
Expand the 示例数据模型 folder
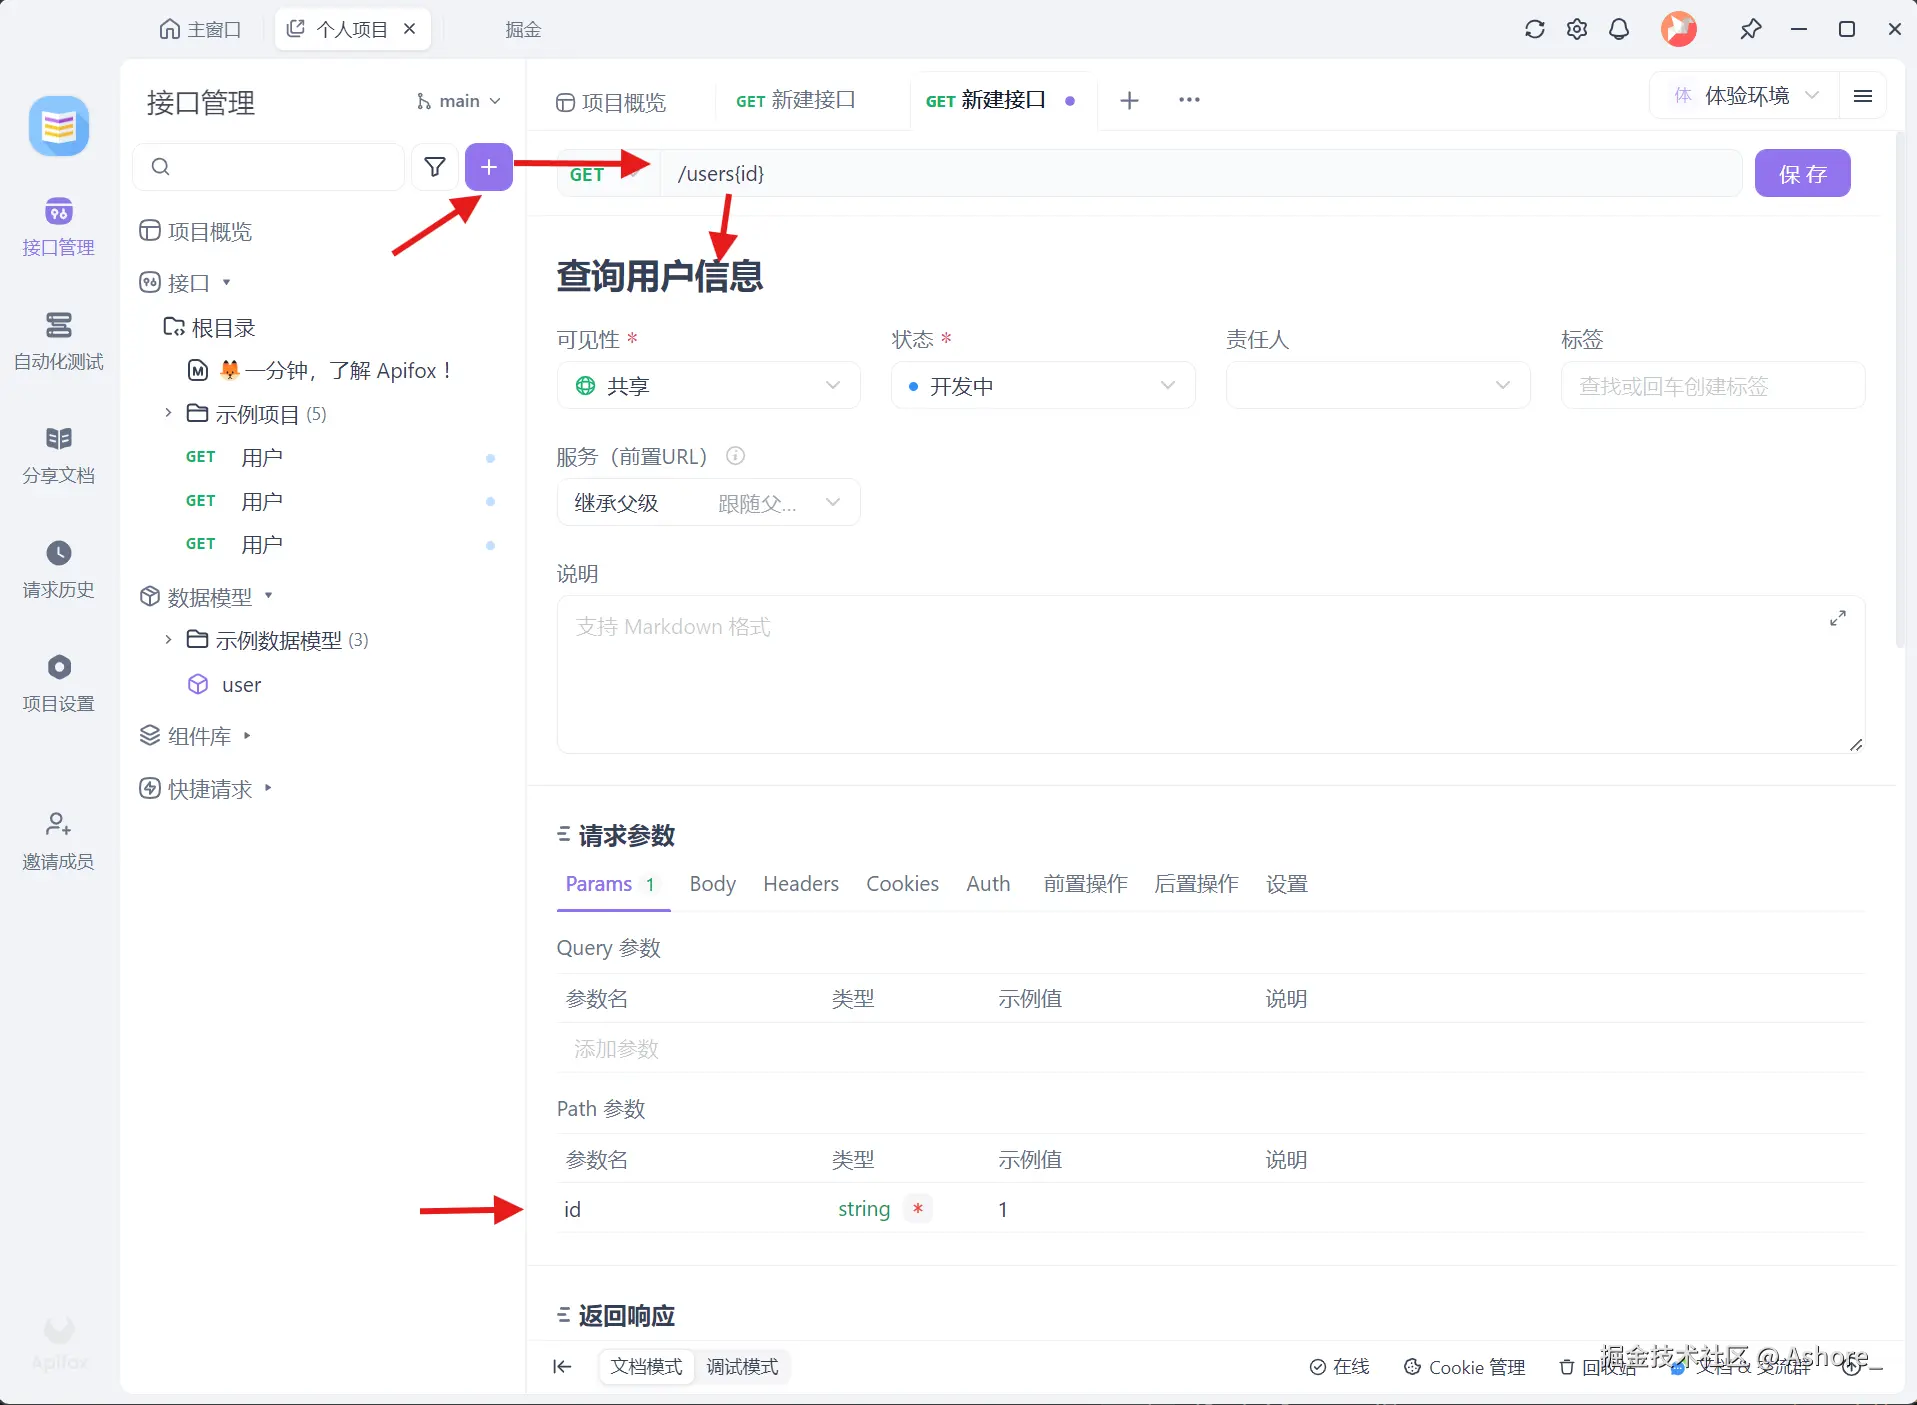(x=168, y=639)
